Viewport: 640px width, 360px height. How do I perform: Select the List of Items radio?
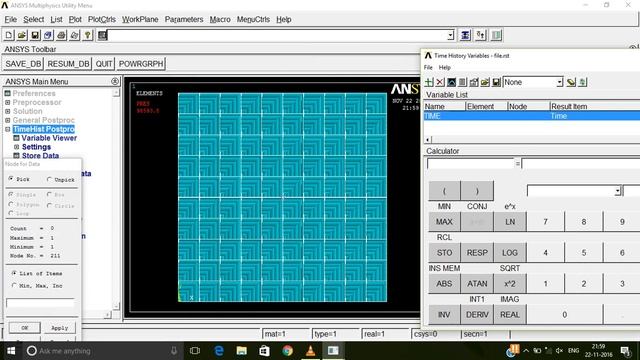pyautogui.click(x=14, y=273)
